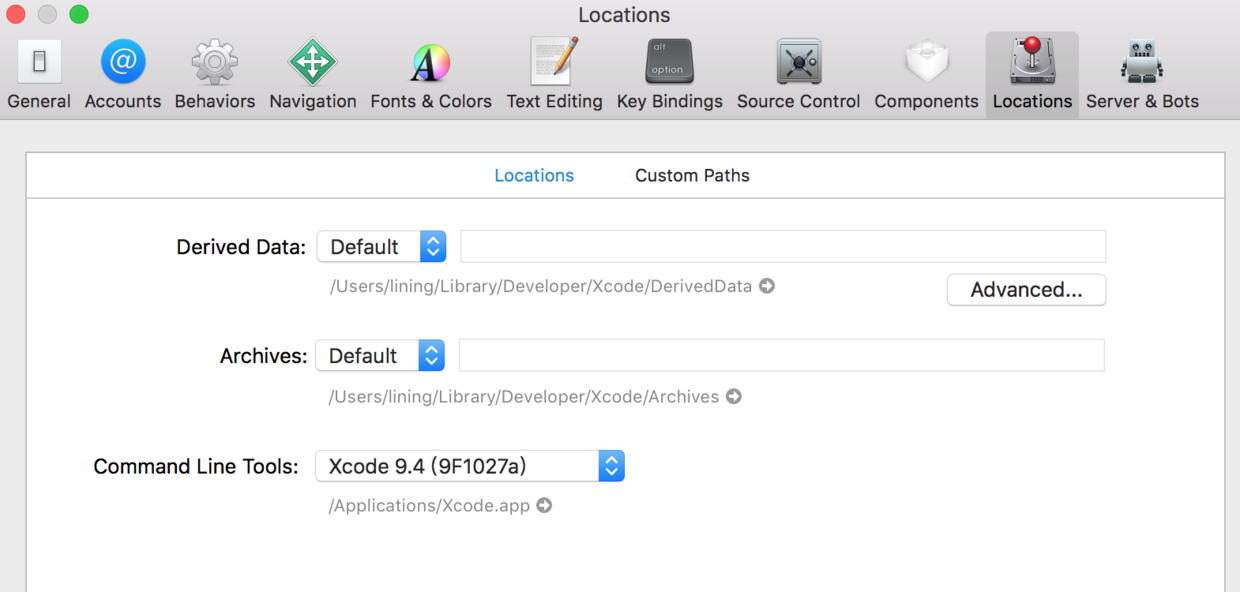Viewport: 1240px width, 592px height.
Task: Open the Derived Data location dropdown
Action: tap(381, 247)
